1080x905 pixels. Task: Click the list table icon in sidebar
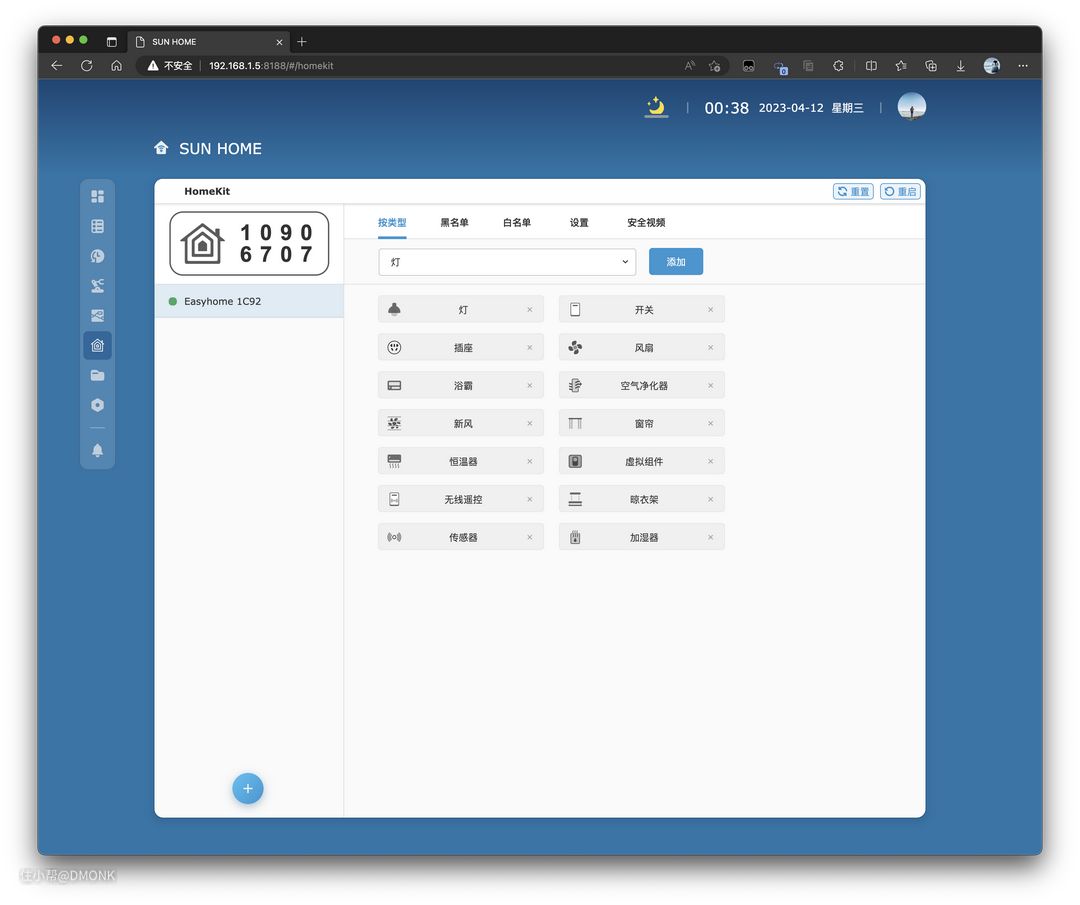pos(97,227)
